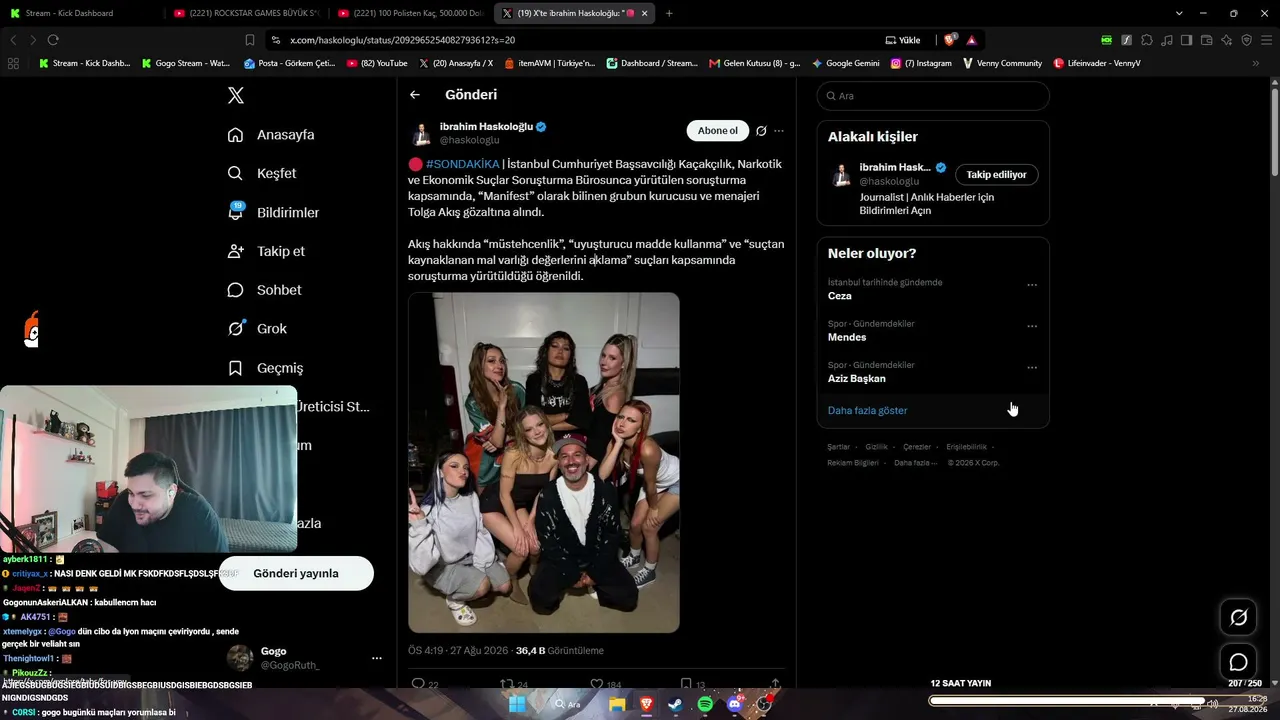Go to Anasayfa in X sidebar
Image resolution: width=1280 pixels, height=720 pixels.
pyautogui.click(x=271, y=135)
